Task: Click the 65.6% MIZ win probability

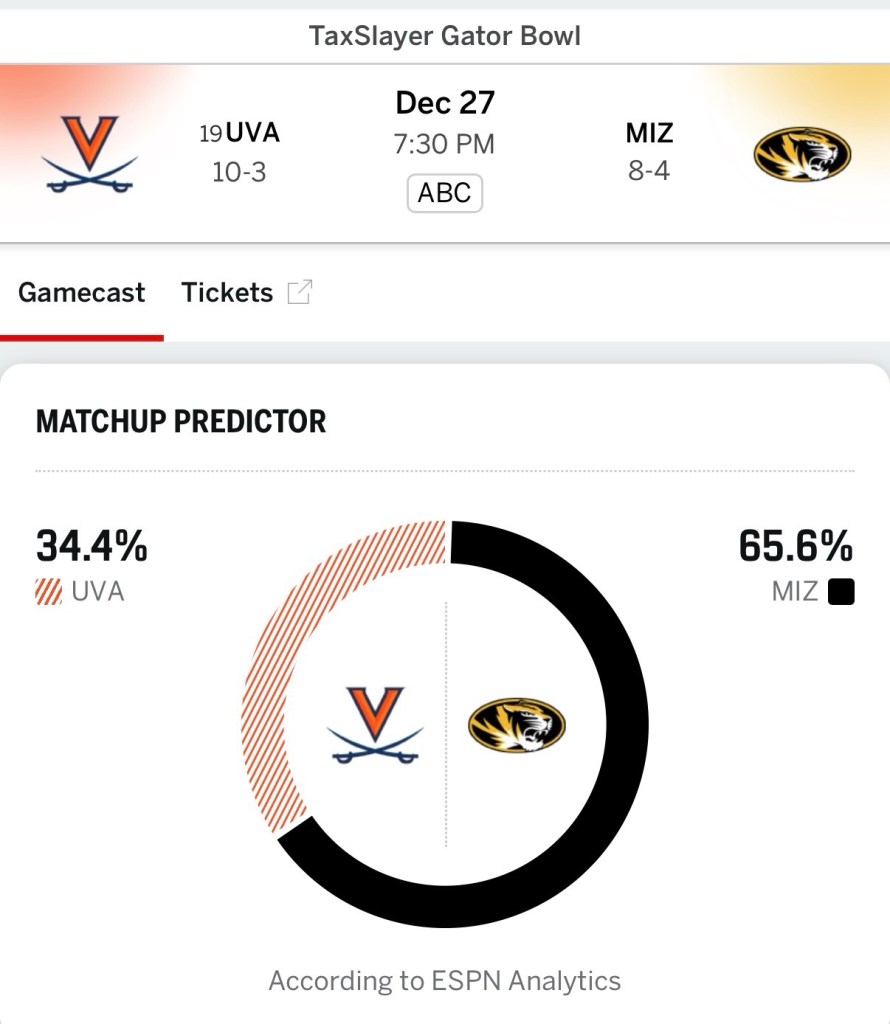Action: 796,546
